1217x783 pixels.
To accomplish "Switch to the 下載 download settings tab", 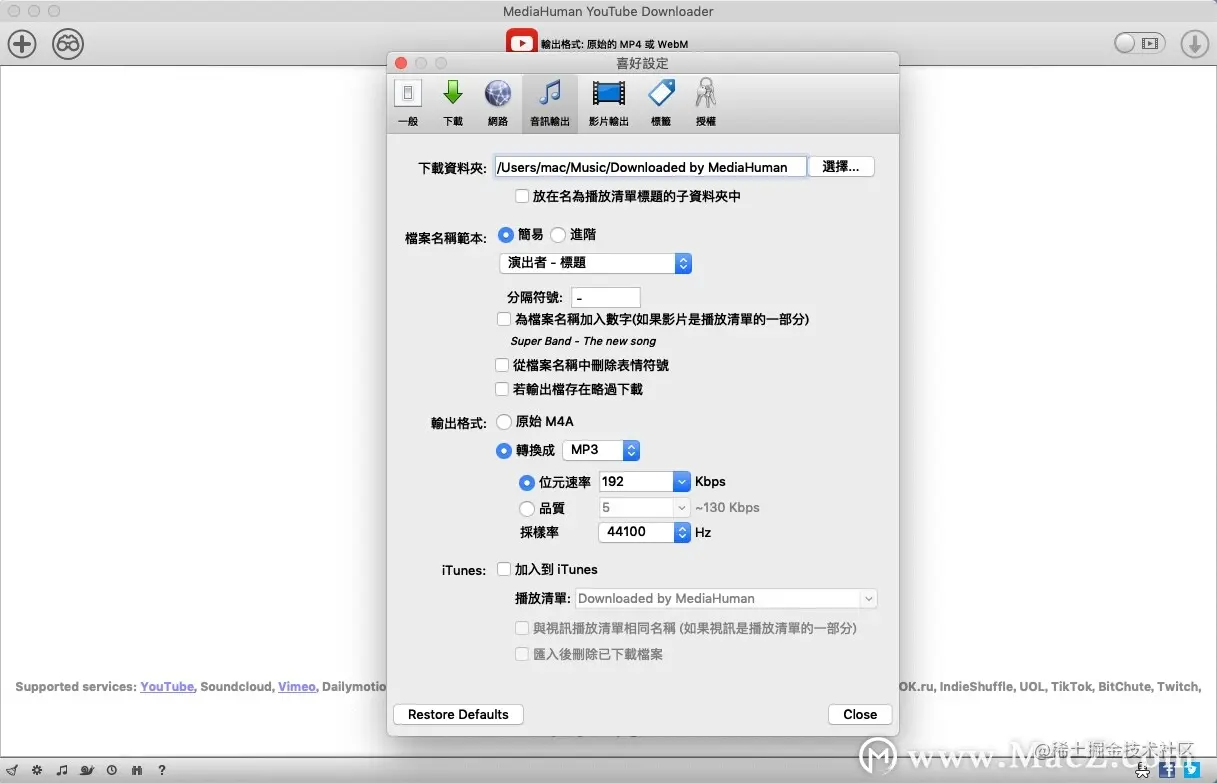I will 452,102.
